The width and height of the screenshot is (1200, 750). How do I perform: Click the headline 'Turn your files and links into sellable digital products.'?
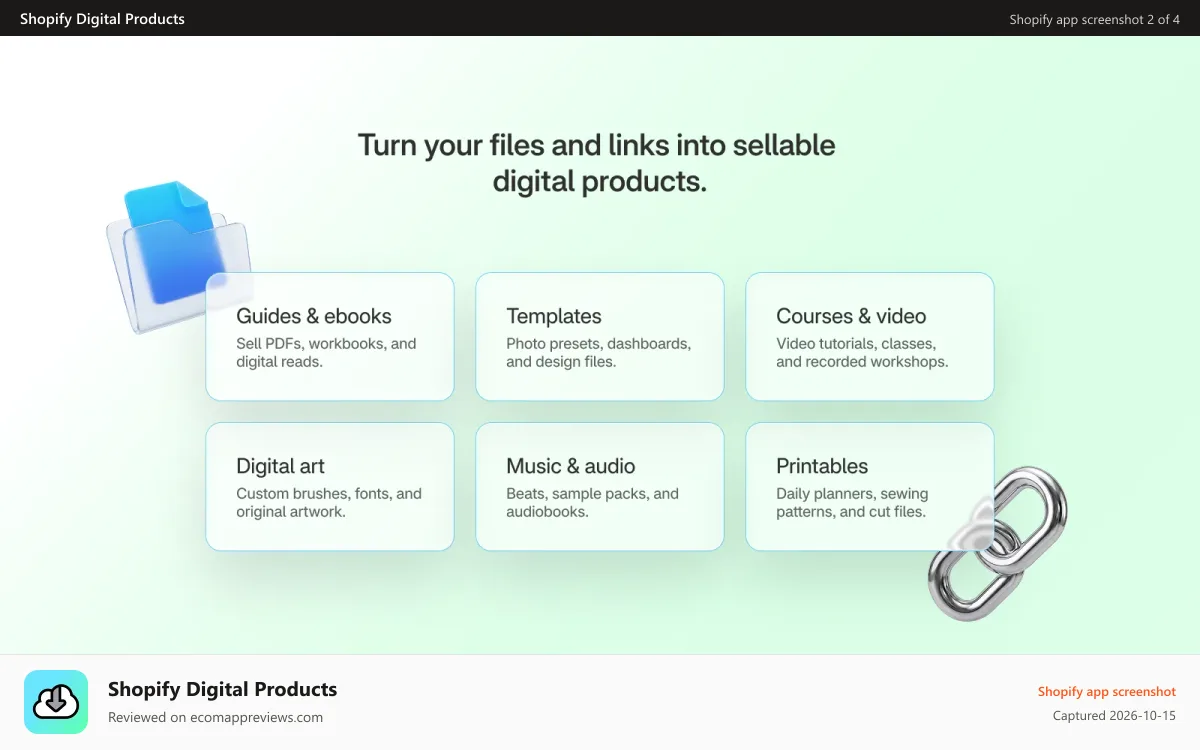(597, 163)
